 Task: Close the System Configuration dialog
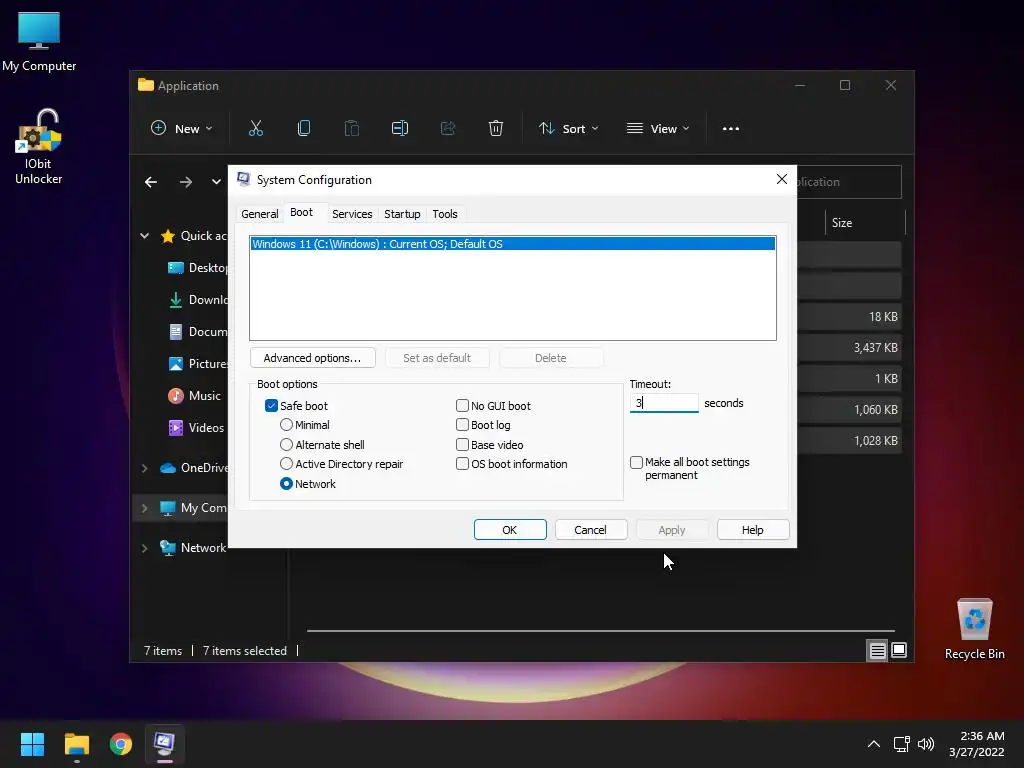(x=782, y=179)
